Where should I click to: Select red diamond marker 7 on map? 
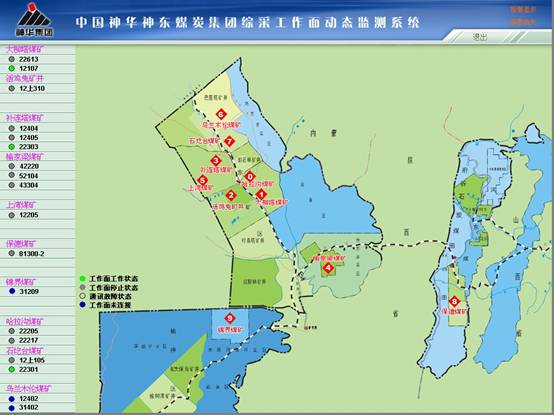tap(229, 142)
